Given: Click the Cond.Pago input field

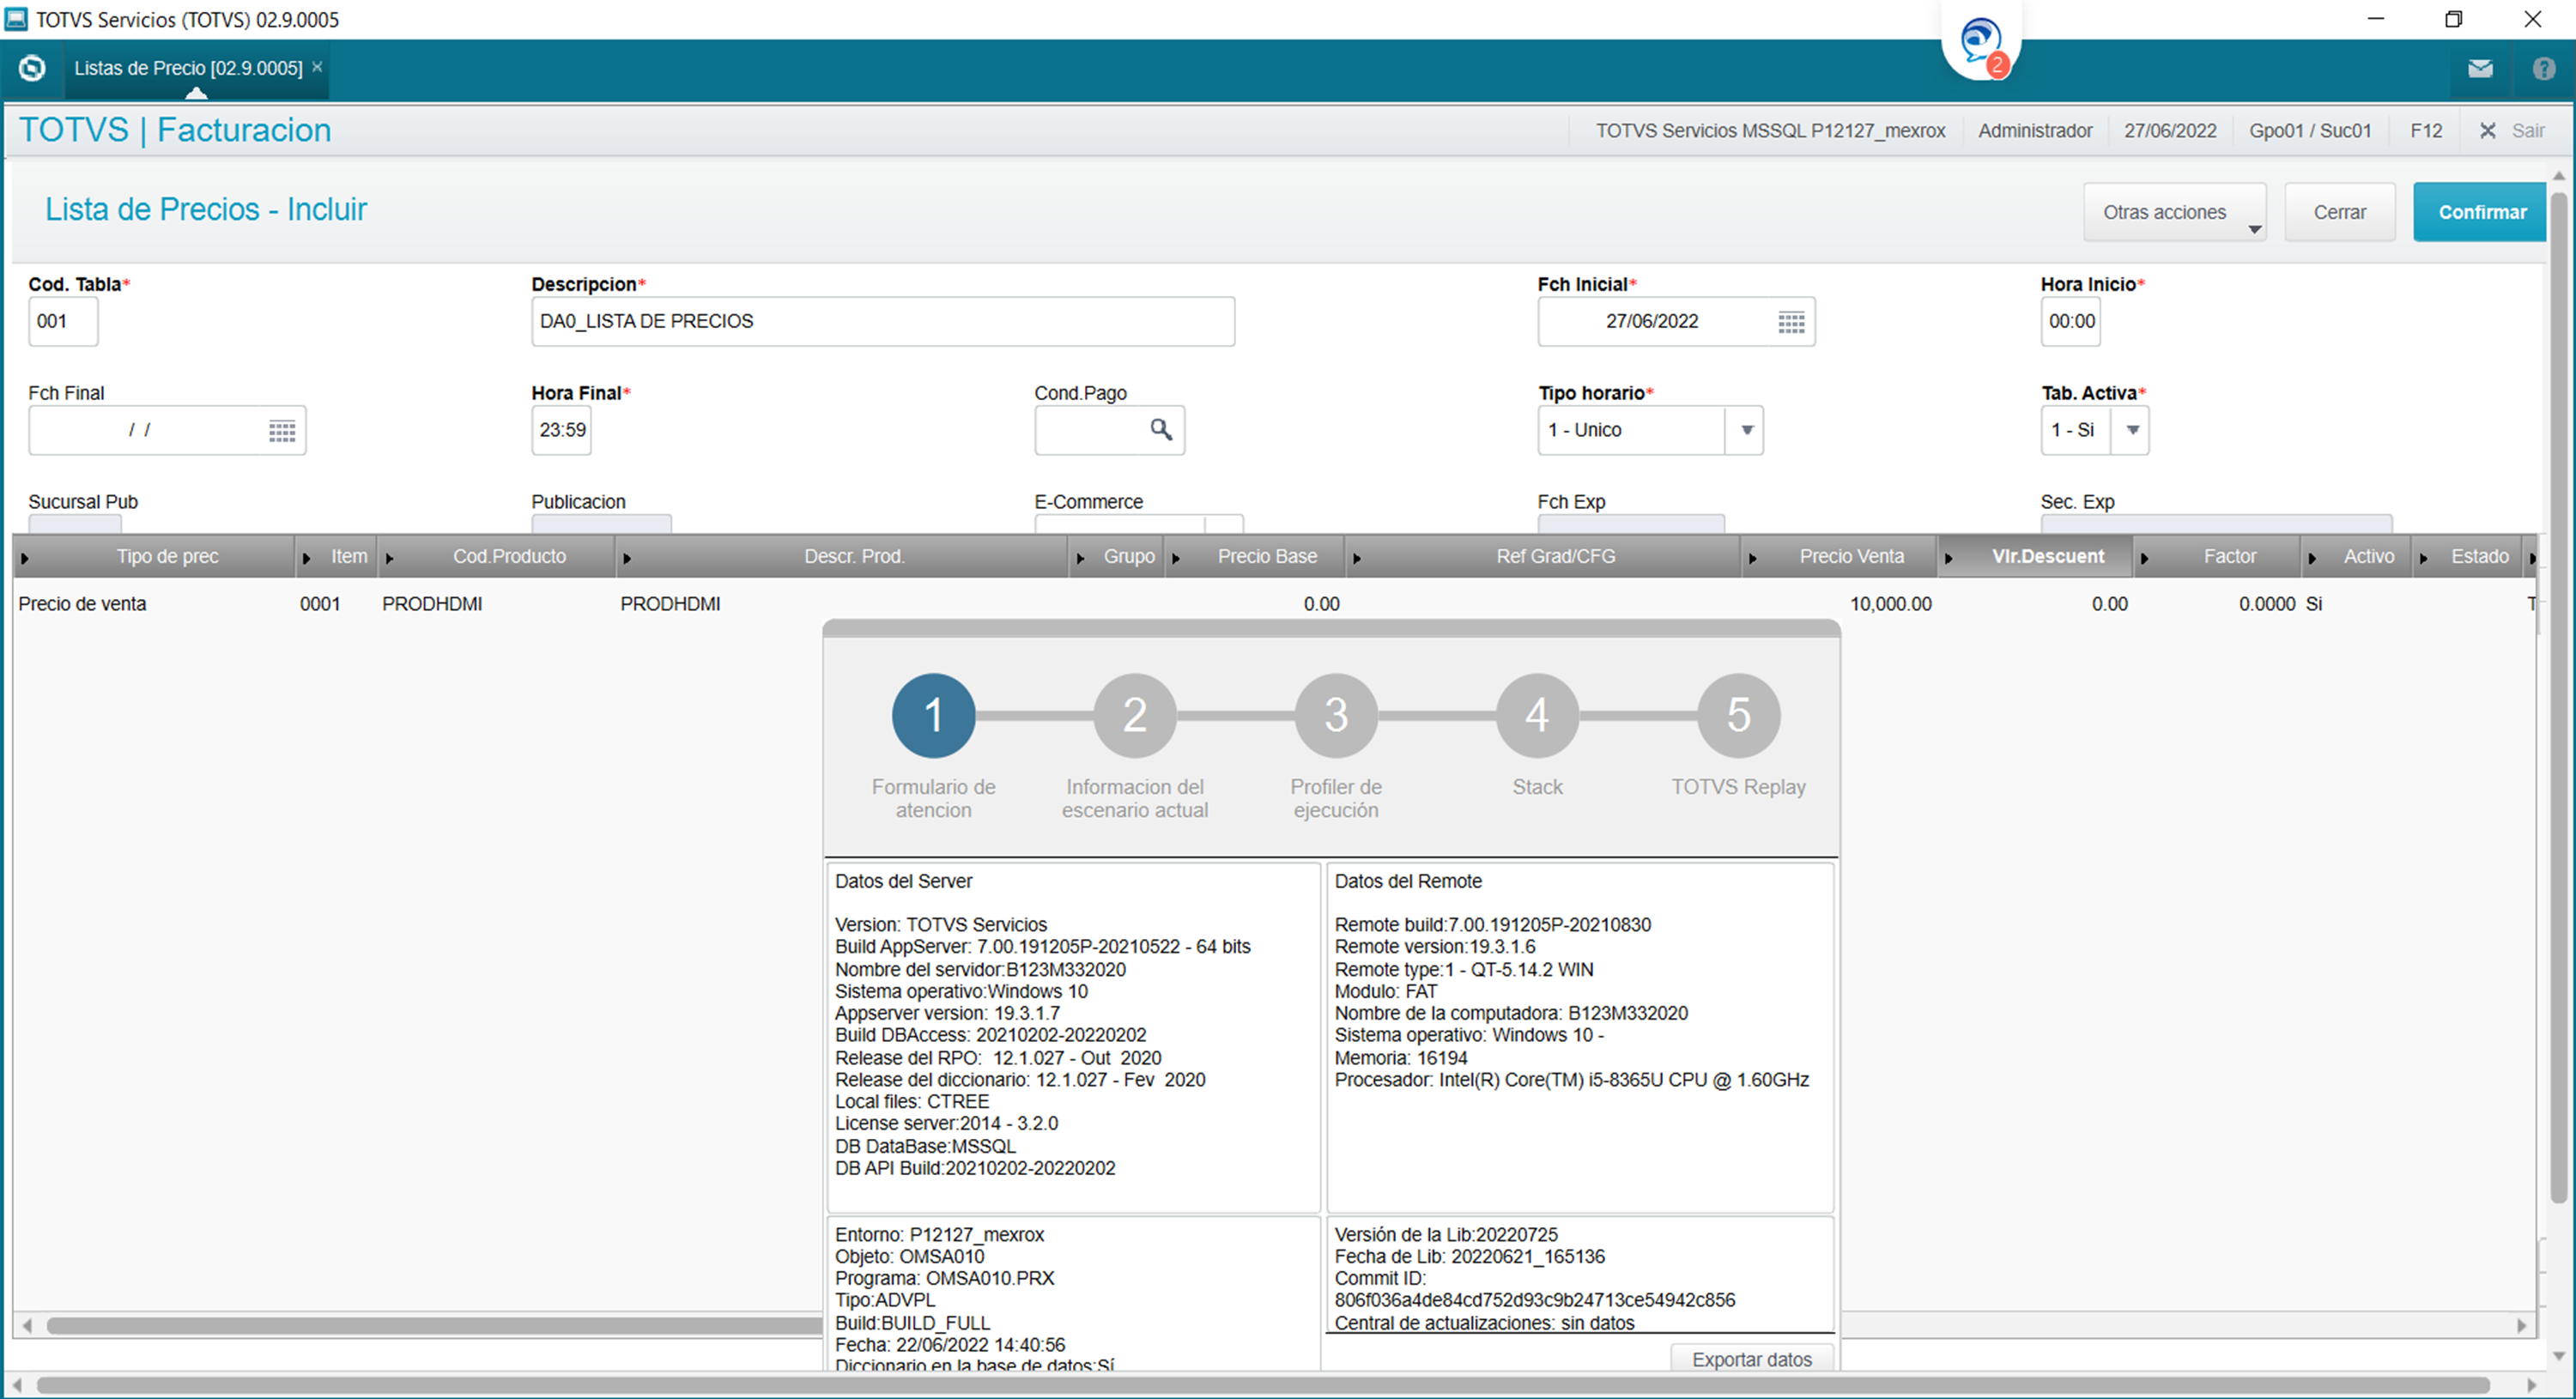Looking at the screenshot, I should (1109, 431).
